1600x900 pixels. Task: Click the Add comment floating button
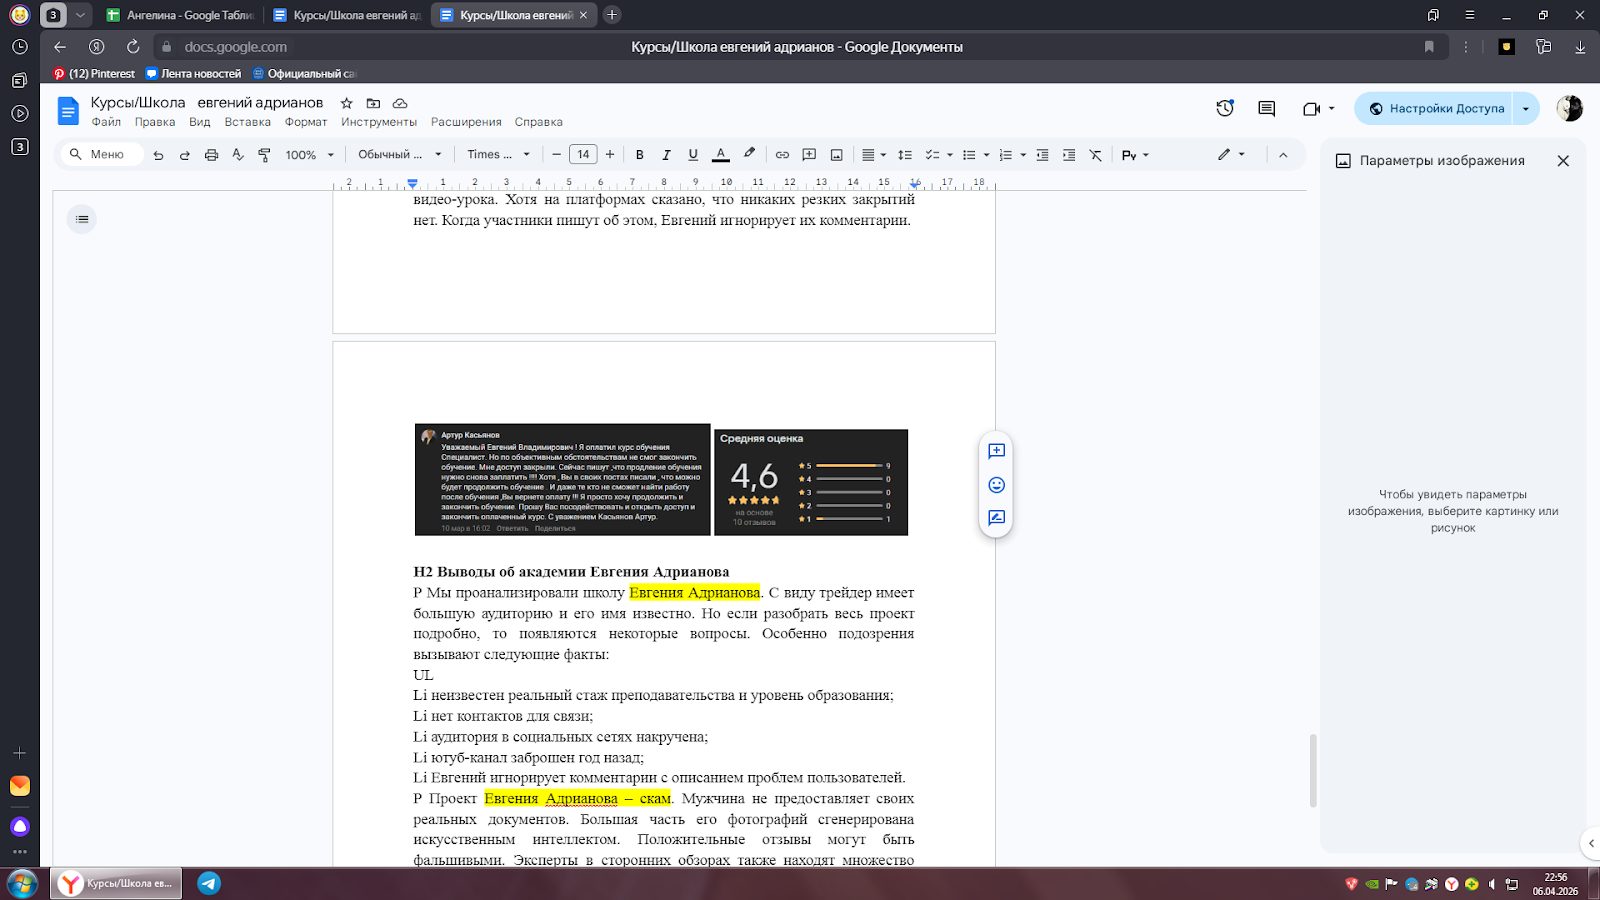(x=996, y=451)
